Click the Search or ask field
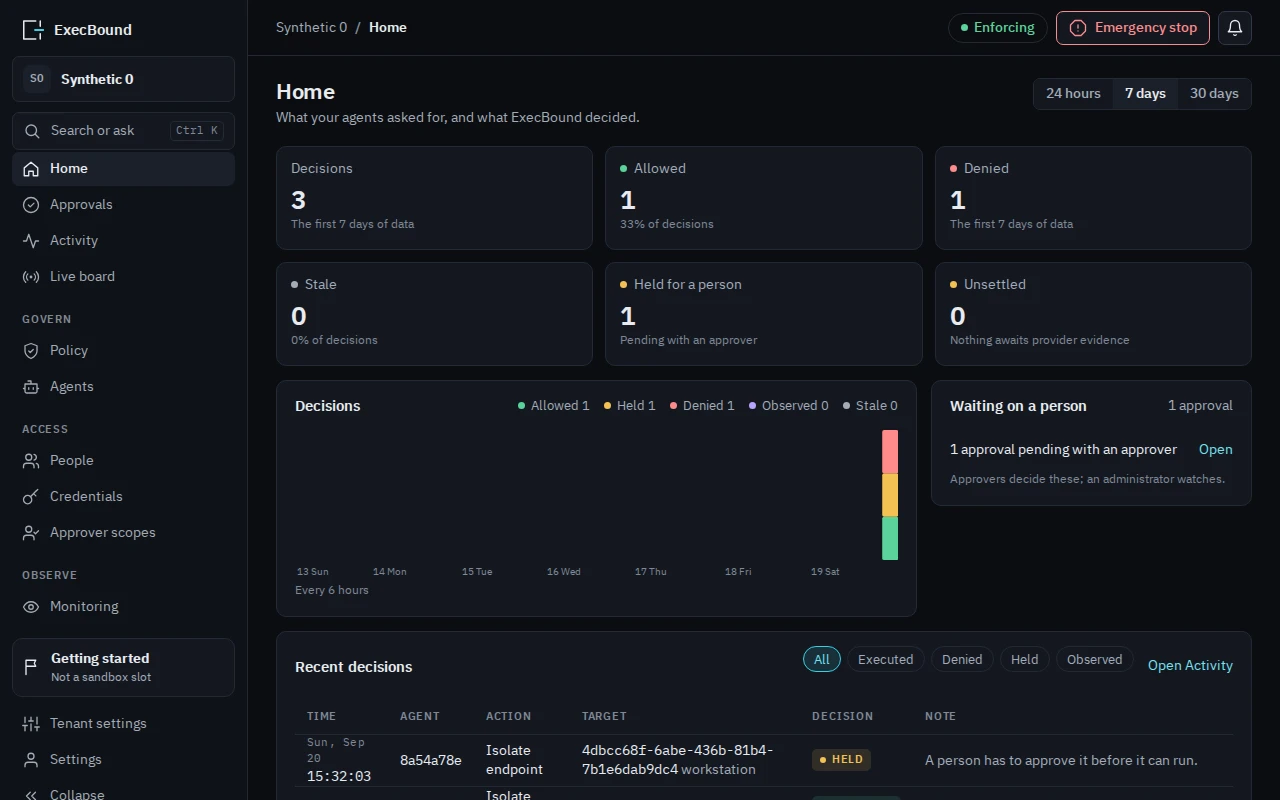Viewport: 1280px width, 800px height. (123, 131)
